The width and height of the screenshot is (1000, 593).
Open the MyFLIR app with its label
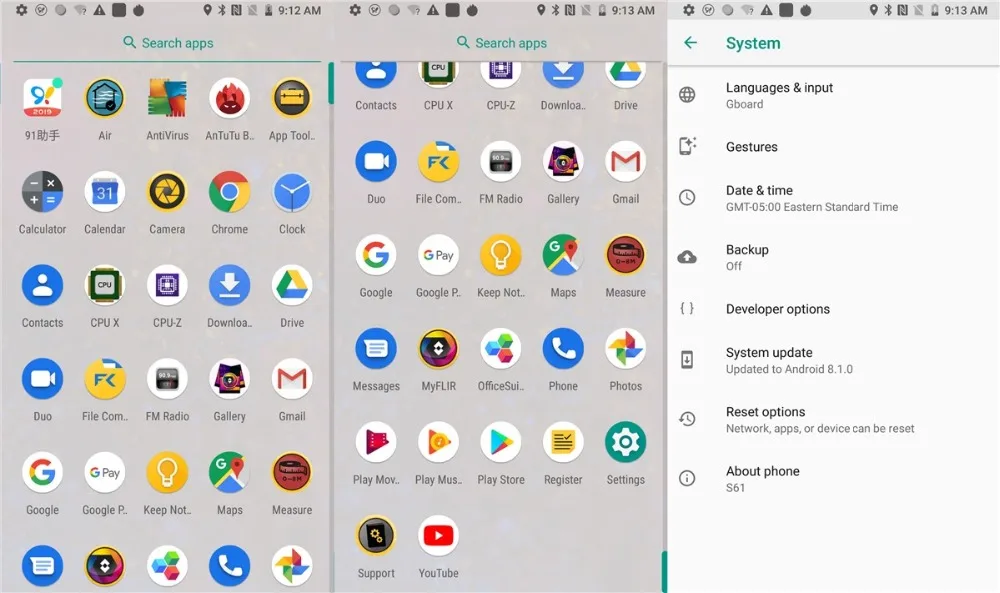pyautogui.click(x=439, y=360)
